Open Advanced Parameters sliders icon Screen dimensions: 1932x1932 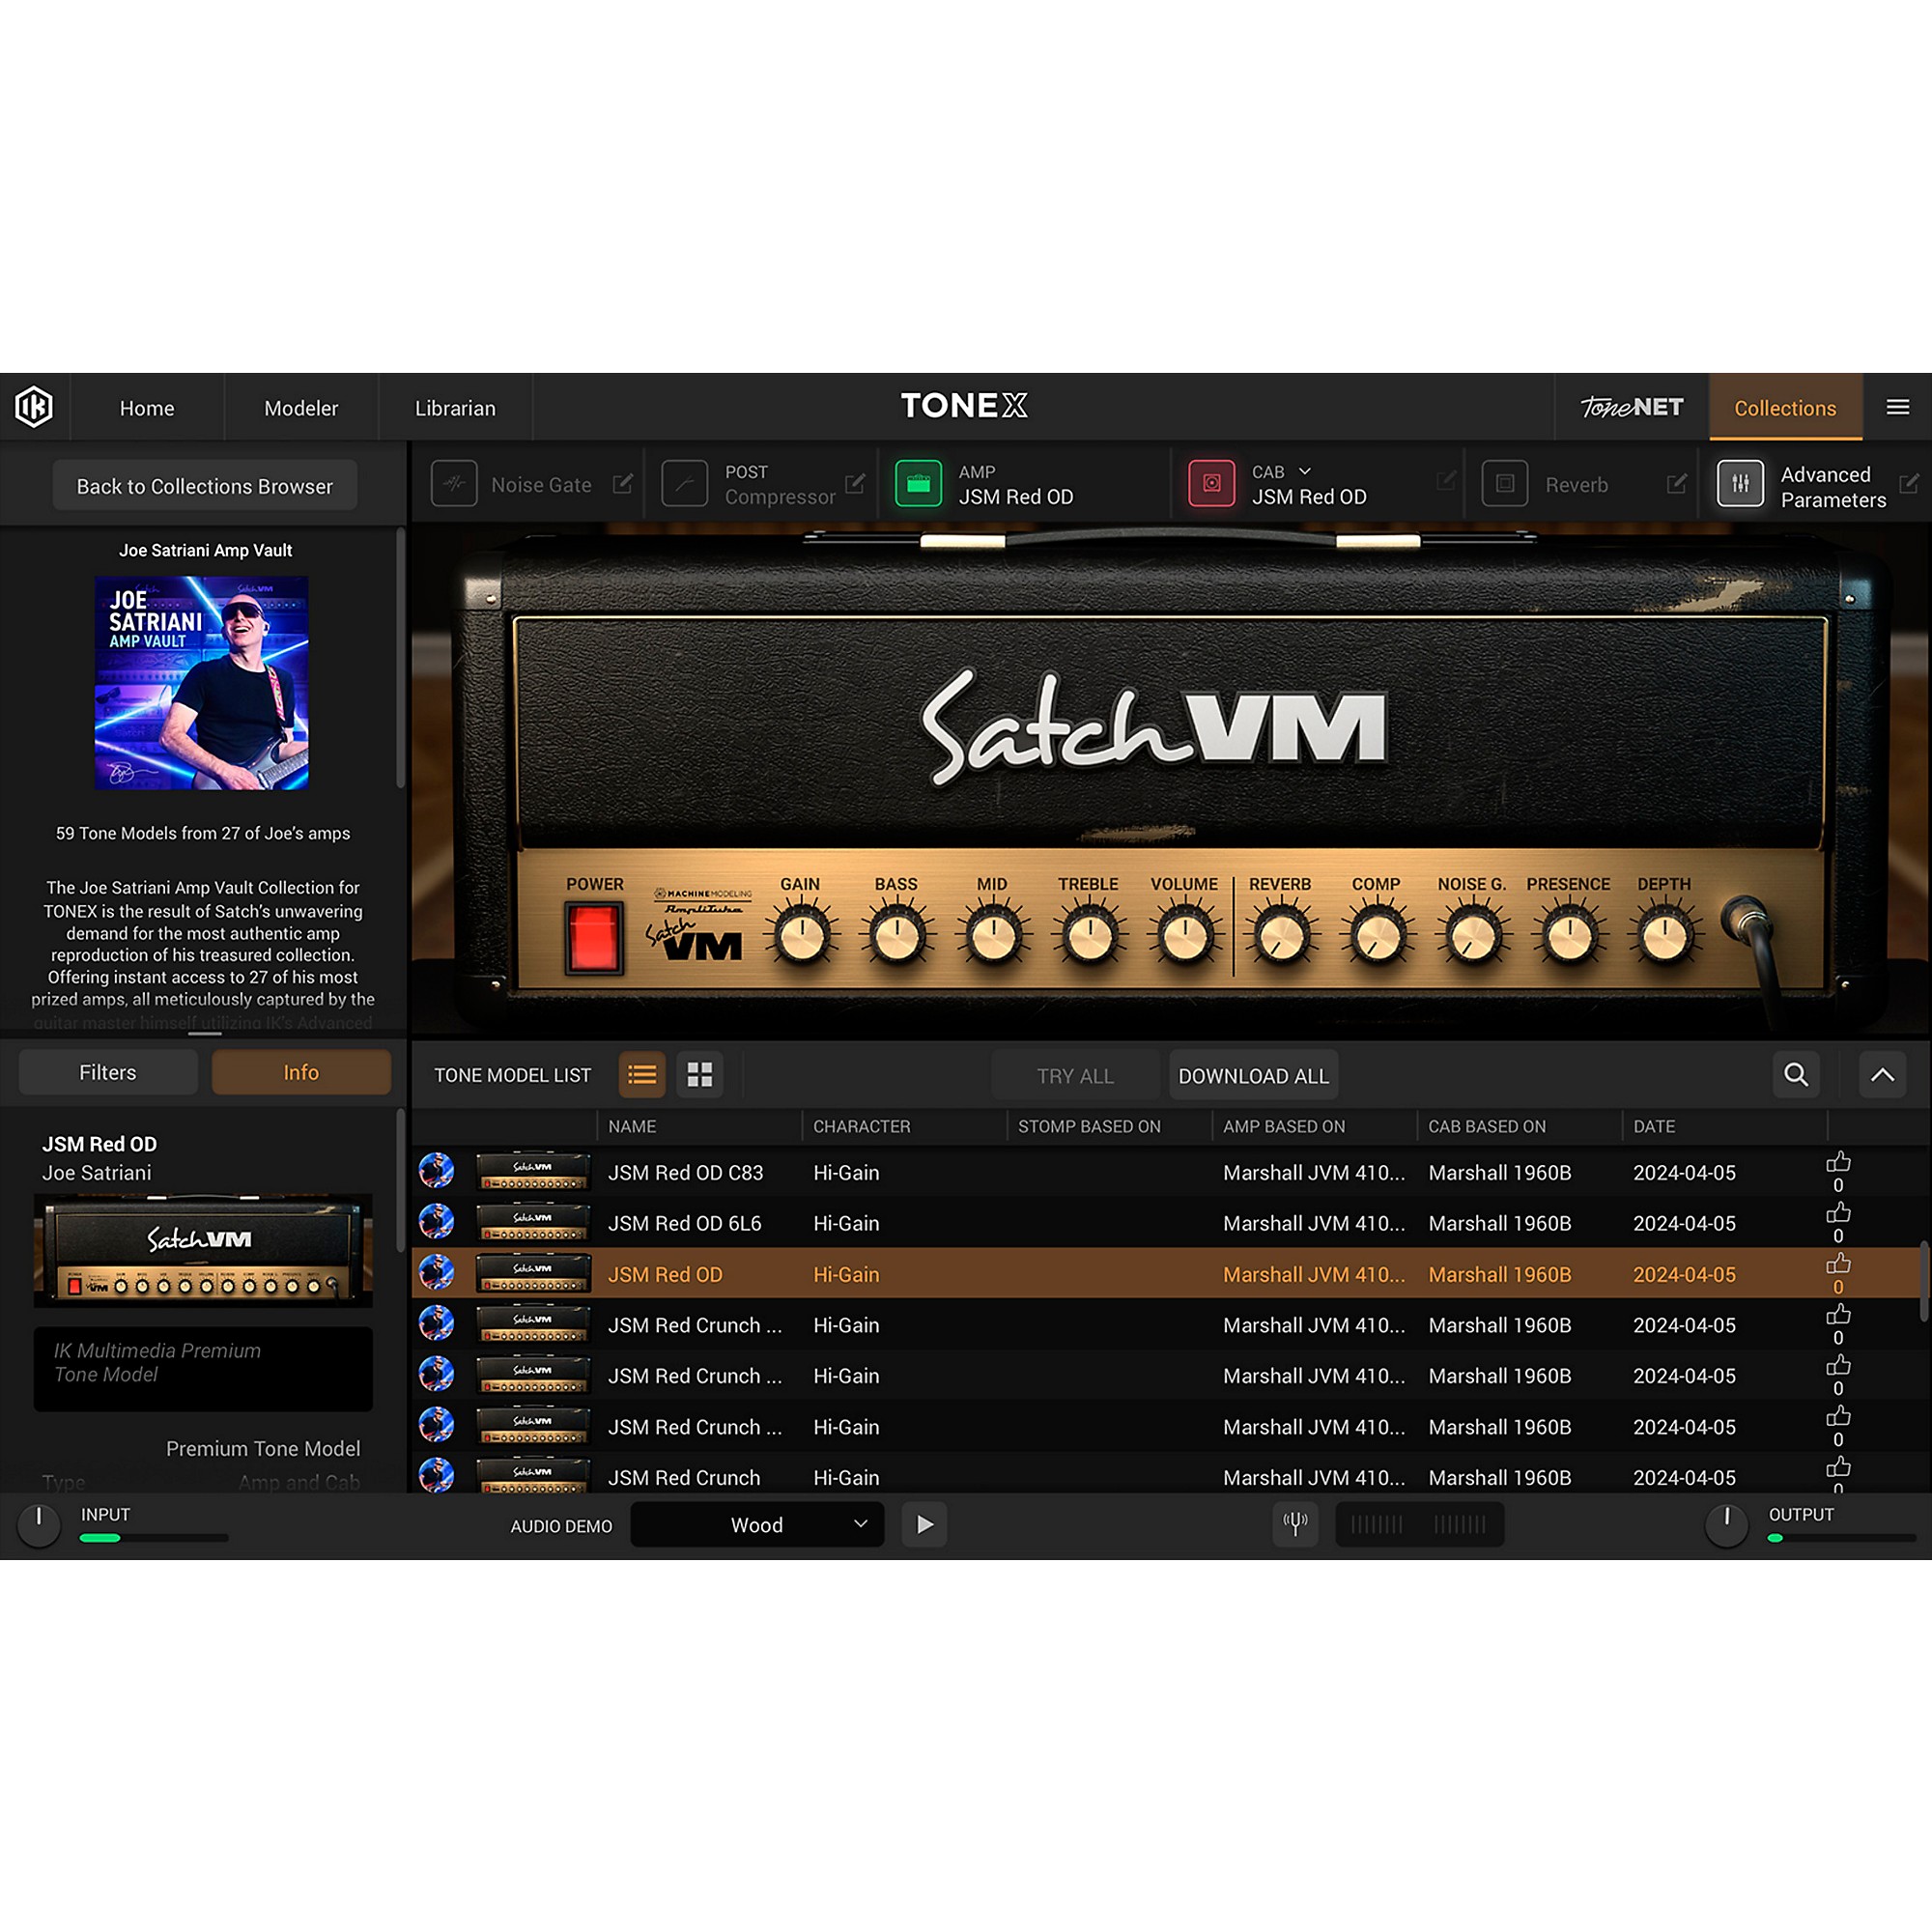click(1740, 484)
